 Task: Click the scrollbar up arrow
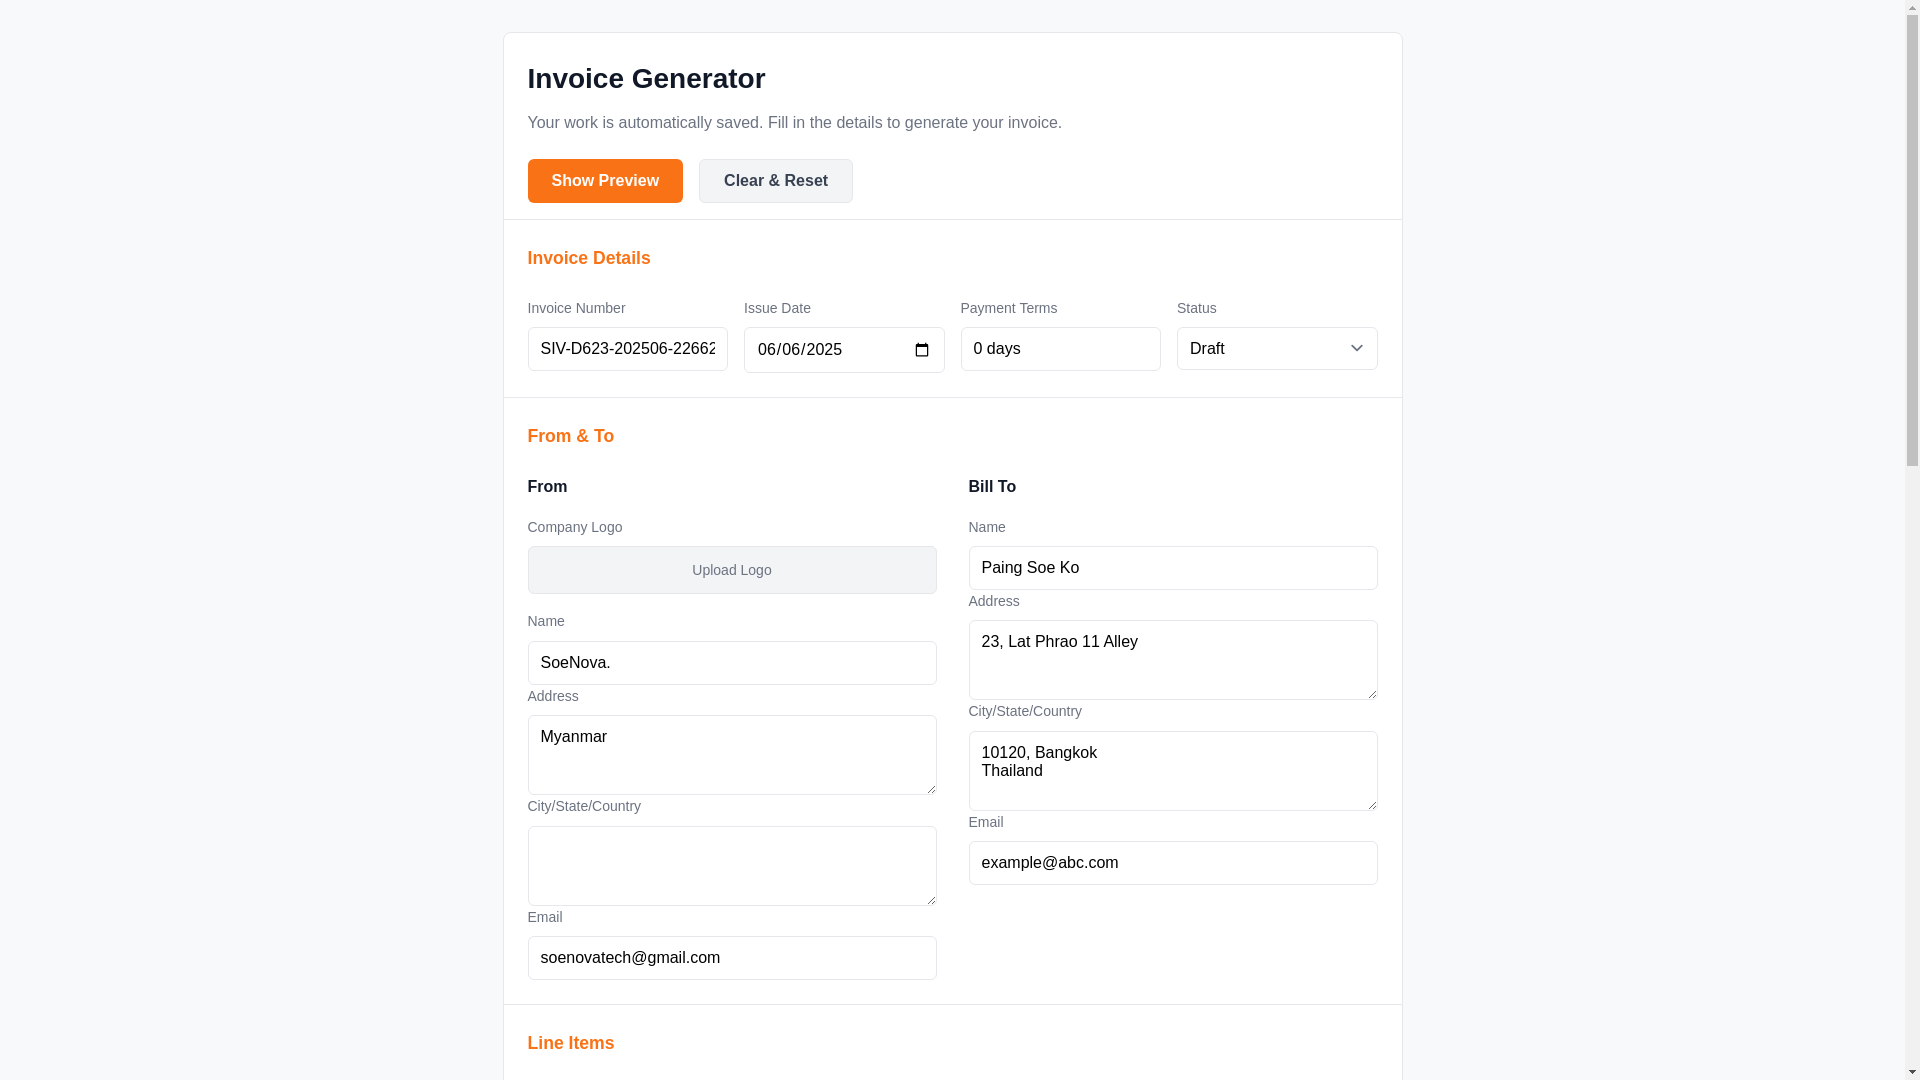(x=1912, y=7)
